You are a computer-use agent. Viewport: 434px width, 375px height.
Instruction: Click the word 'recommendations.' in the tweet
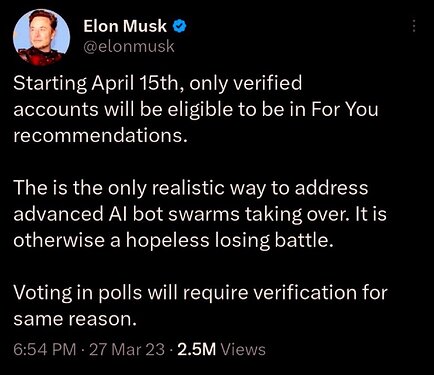click(x=99, y=135)
